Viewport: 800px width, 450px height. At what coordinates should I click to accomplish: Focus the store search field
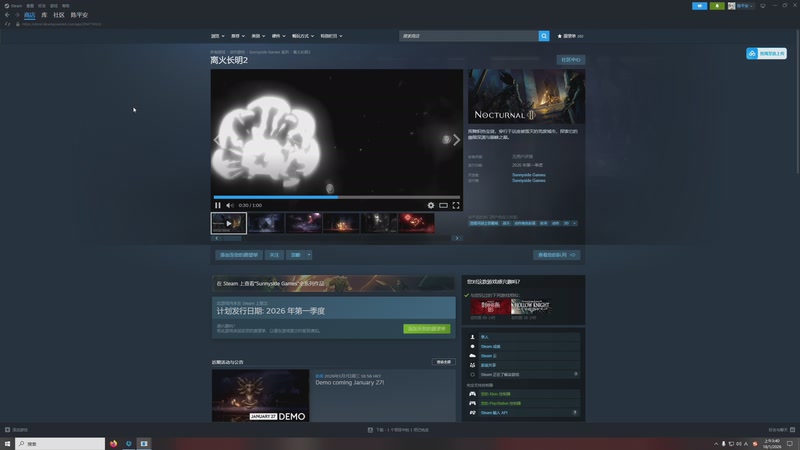(x=468, y=36)
